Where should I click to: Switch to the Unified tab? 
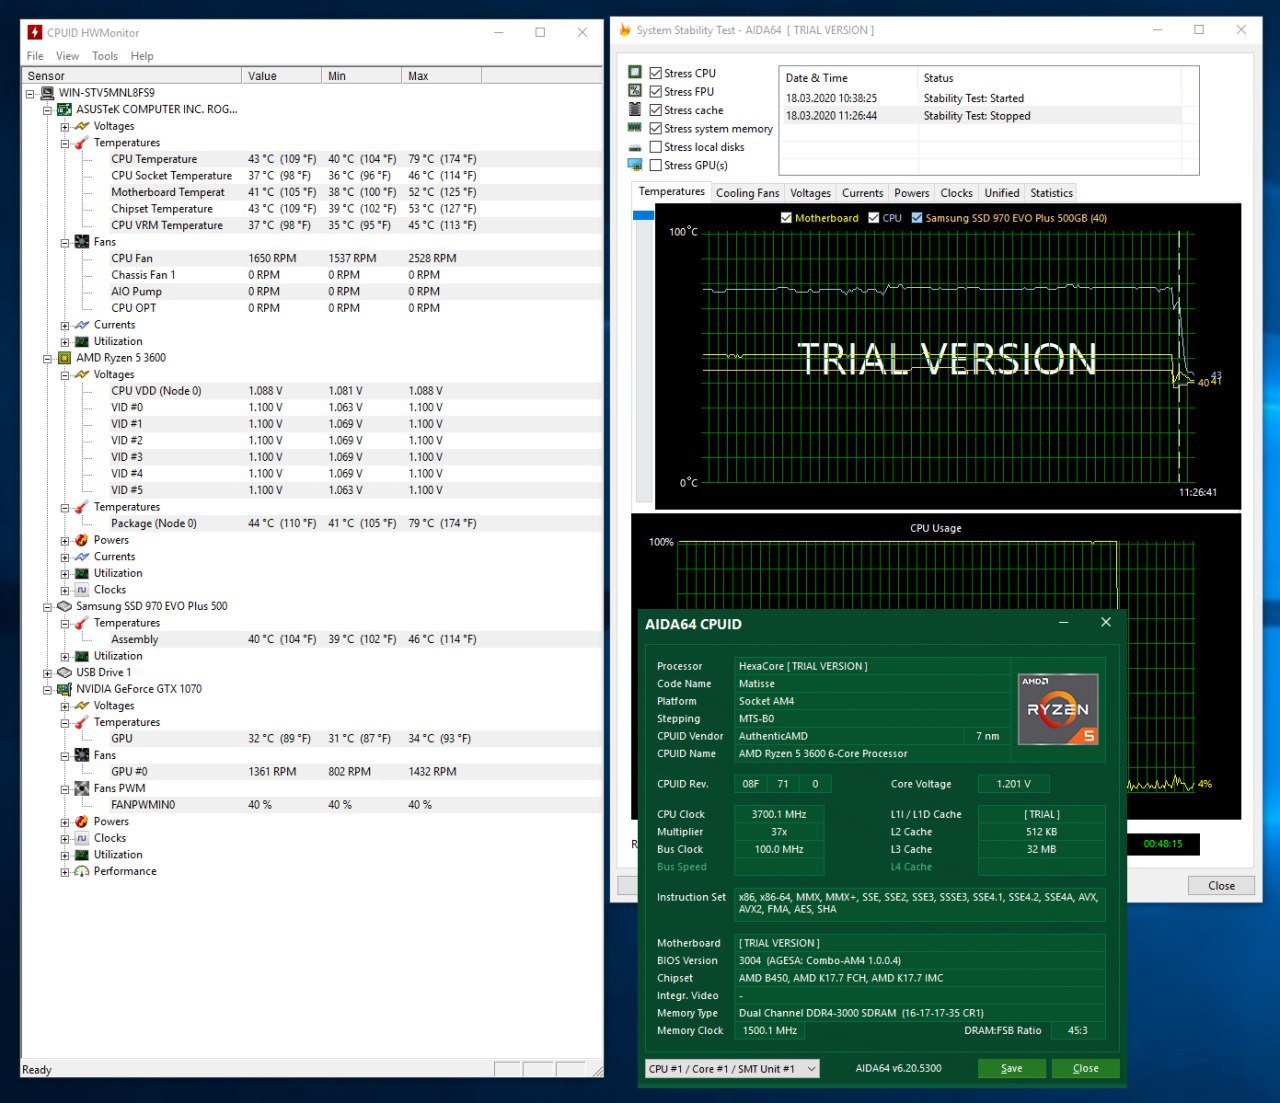(x=1001, y=193)
